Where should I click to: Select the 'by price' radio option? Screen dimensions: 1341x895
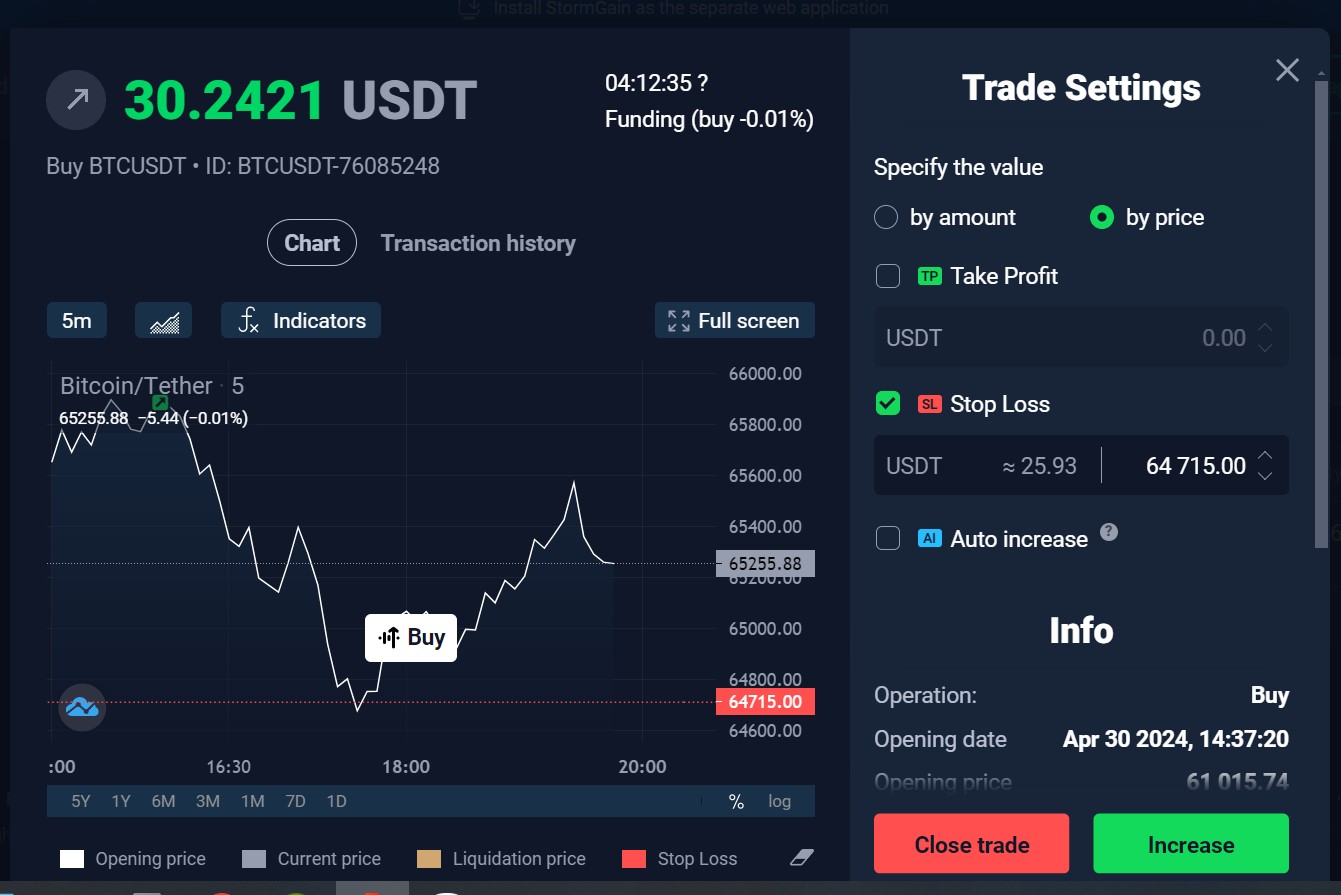(1102, 217)
